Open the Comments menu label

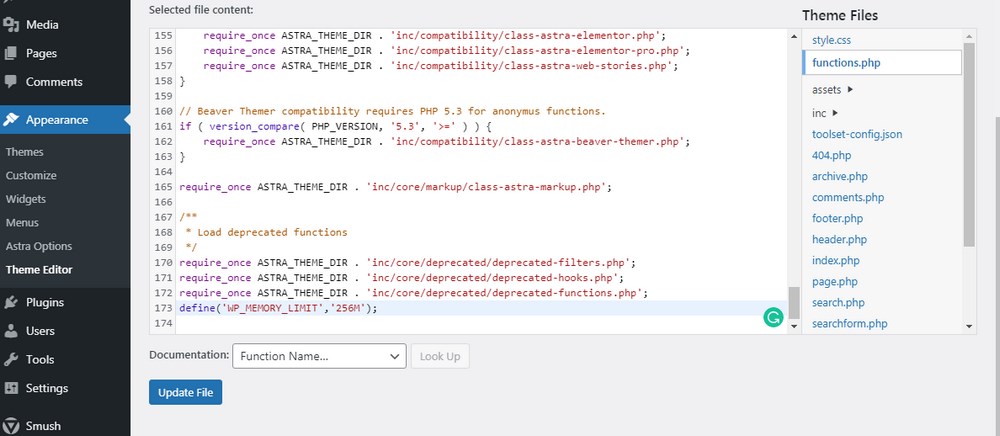[x=54, y=82]
